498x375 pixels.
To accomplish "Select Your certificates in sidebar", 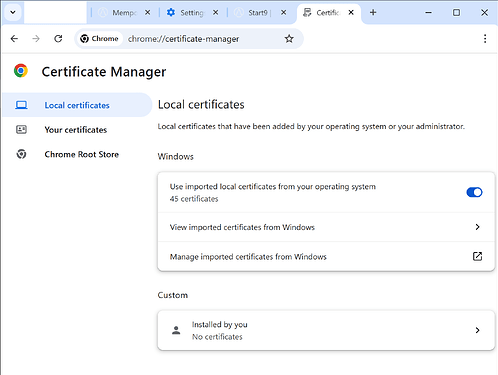I will point(76,130).
